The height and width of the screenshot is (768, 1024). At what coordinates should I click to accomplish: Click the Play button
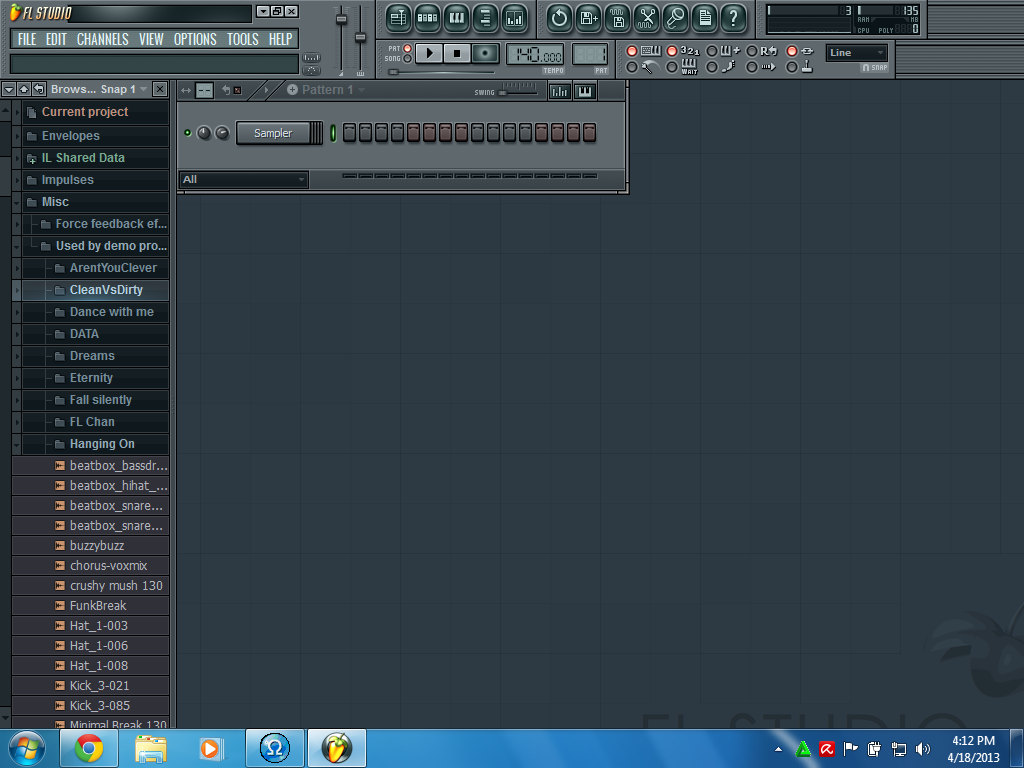(x=429, y=54)
